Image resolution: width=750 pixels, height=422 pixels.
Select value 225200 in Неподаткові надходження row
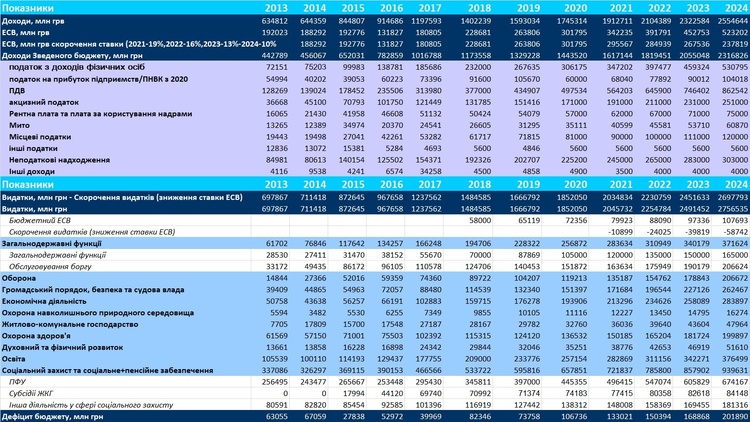tap(574, 160)
